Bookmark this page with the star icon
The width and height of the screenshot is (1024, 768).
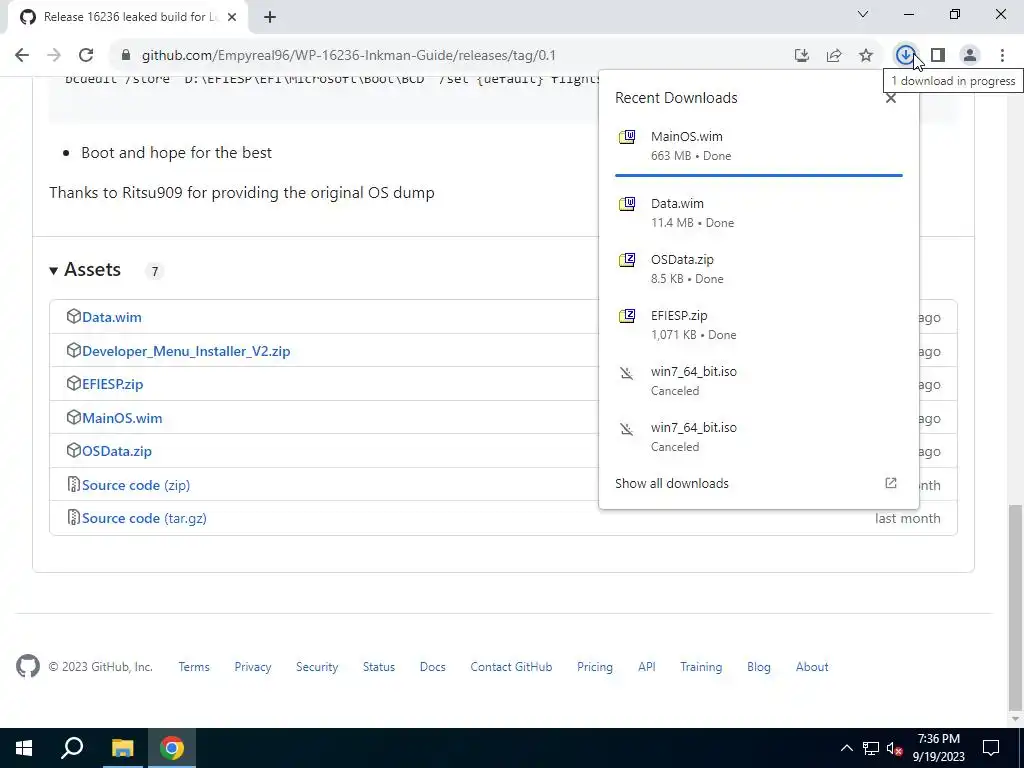[x=866, y=56]
